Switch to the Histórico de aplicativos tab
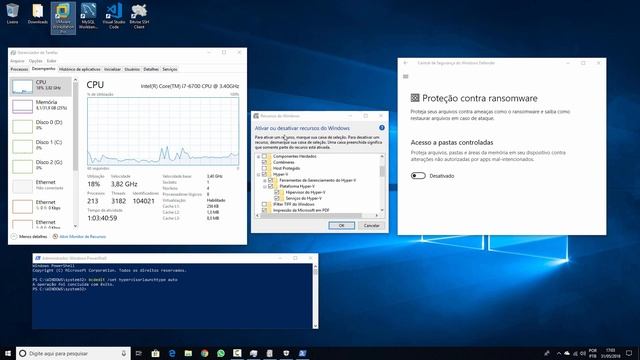 click(x=80, y=69)
